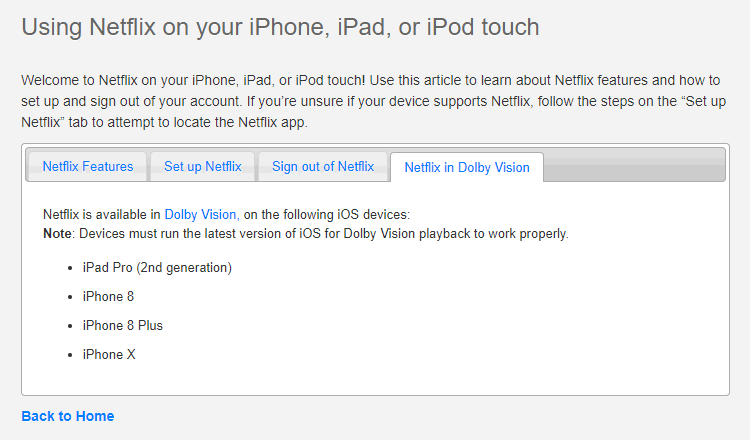Follow the Dolby Vision hyperlink
Image resolution: width=750 pixels, height=440 pixels.
coord(200,214)
